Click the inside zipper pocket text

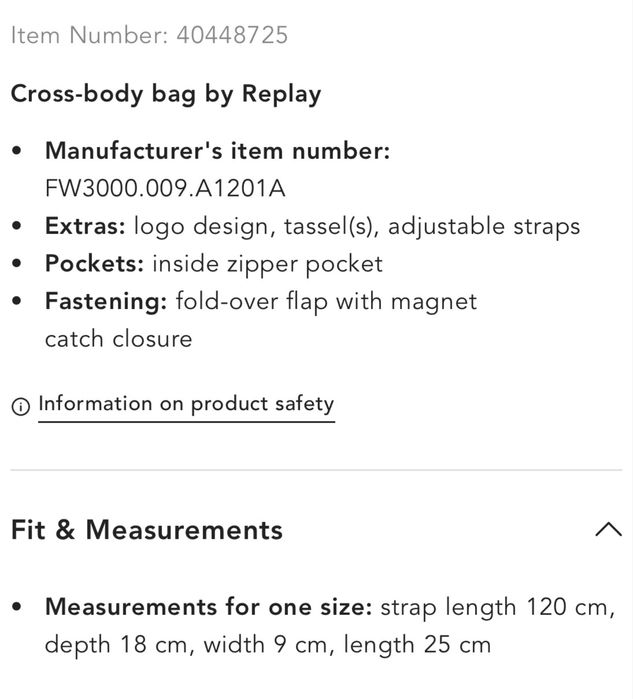(x=268, y=264)
